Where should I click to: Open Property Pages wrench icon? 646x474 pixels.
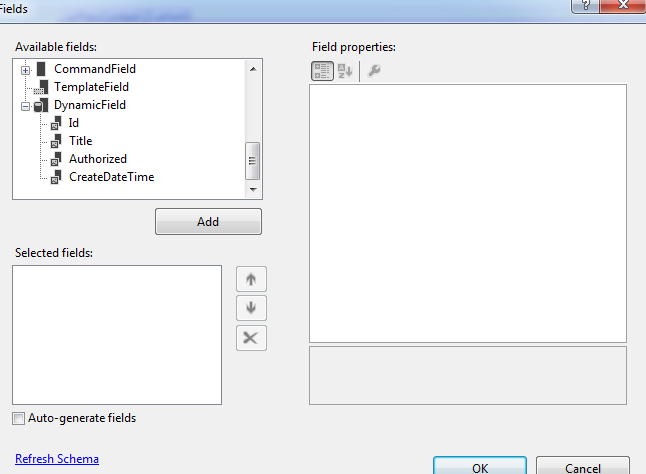click(374, 71)
